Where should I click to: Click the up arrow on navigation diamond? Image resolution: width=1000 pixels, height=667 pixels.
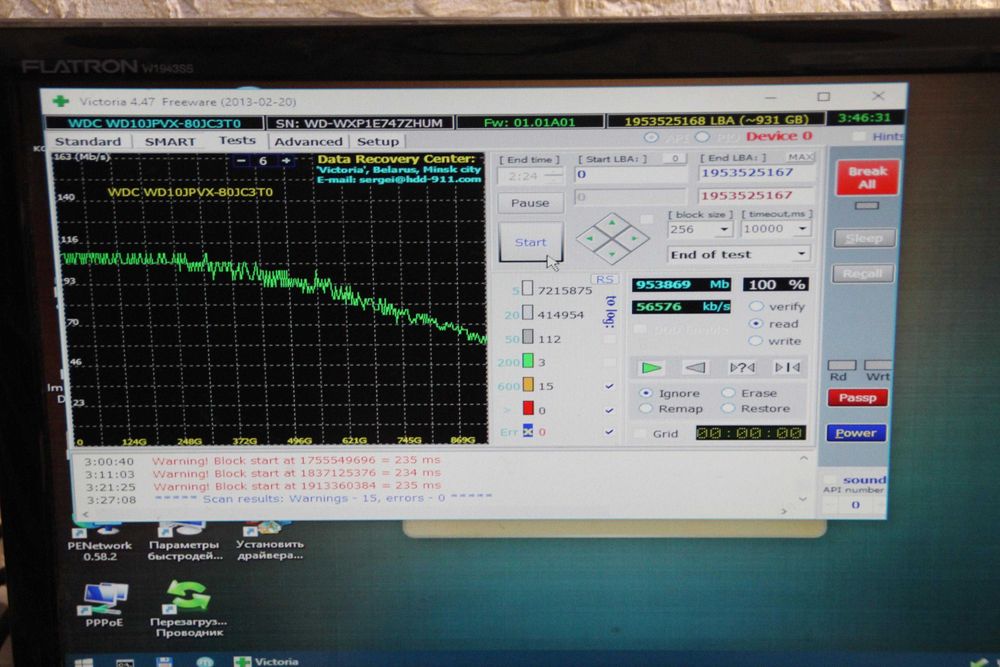[612, 223]
